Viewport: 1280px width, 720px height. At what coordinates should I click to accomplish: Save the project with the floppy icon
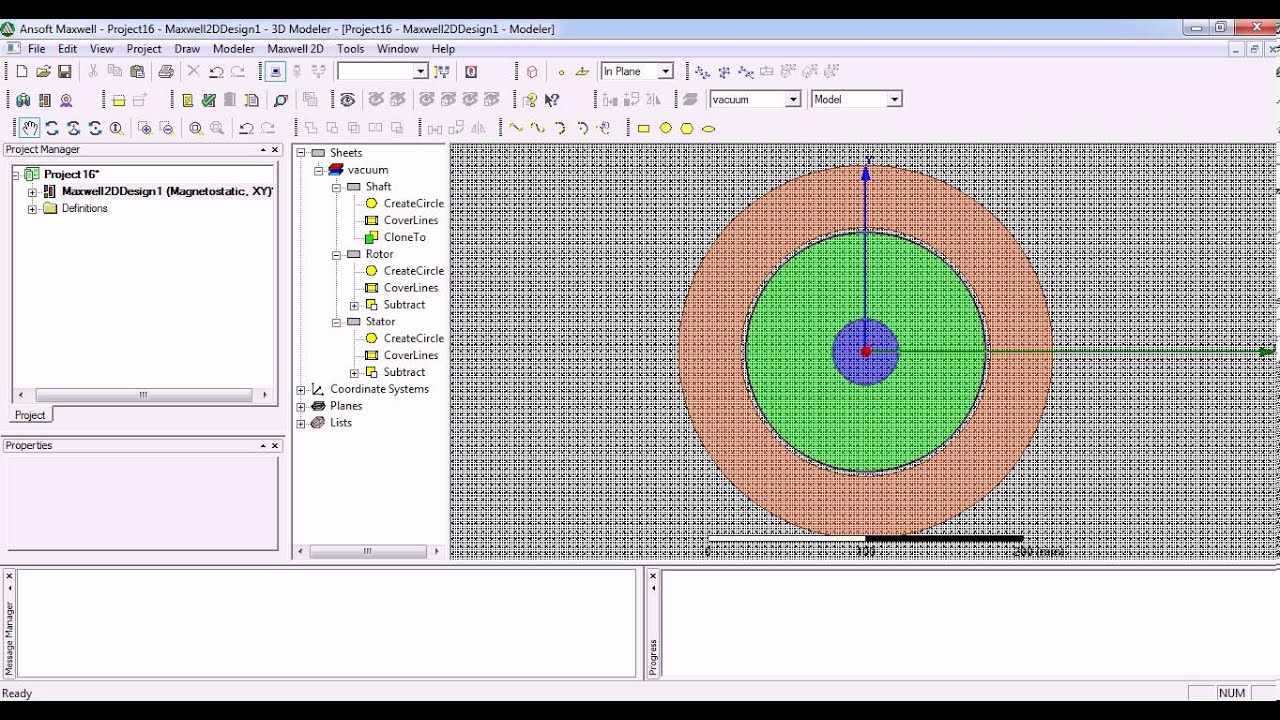pos(64,71)
